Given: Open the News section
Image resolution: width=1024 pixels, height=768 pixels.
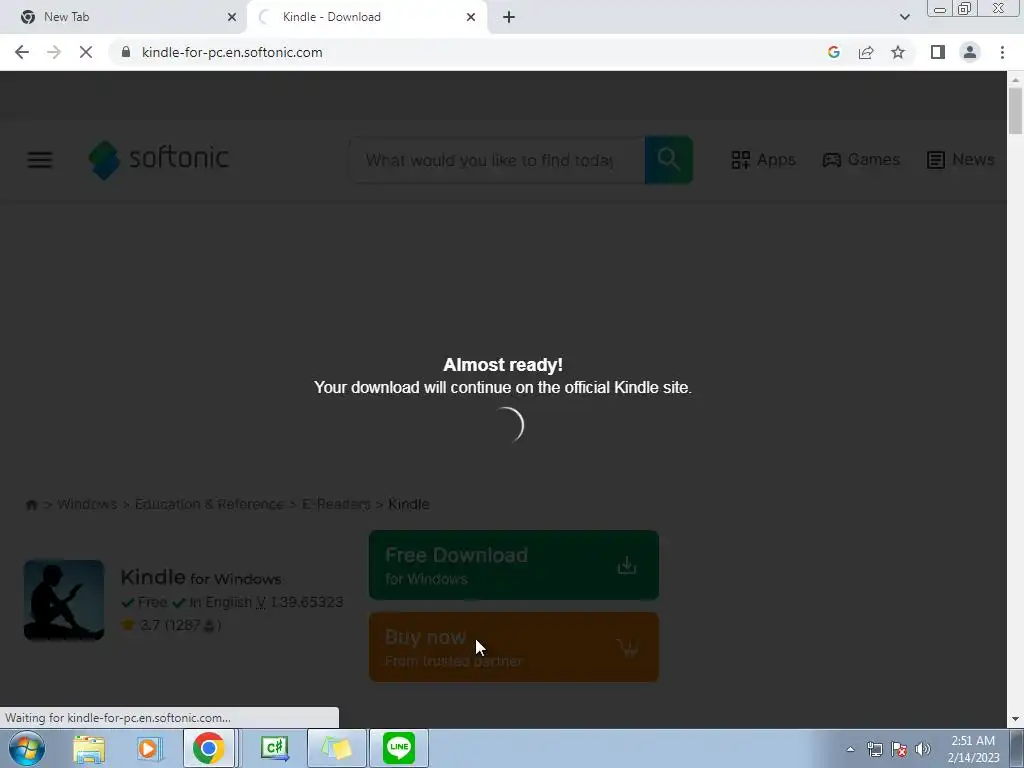Looking at the screenshot, I should [x=960, y=159].
